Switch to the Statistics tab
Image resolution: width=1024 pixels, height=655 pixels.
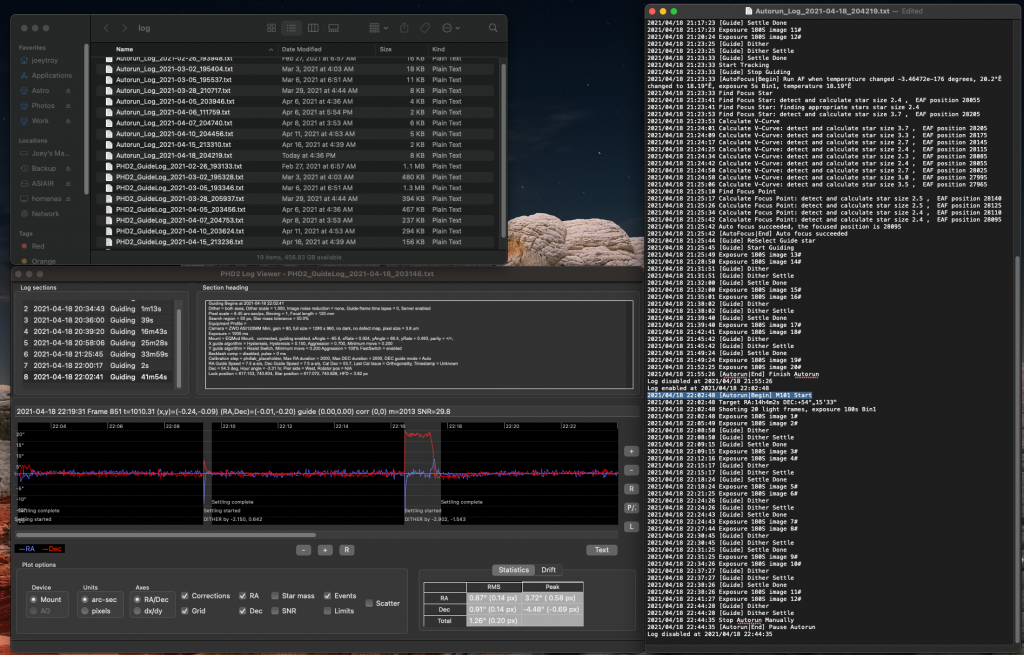pyautogui.click(x=513, y=570)
